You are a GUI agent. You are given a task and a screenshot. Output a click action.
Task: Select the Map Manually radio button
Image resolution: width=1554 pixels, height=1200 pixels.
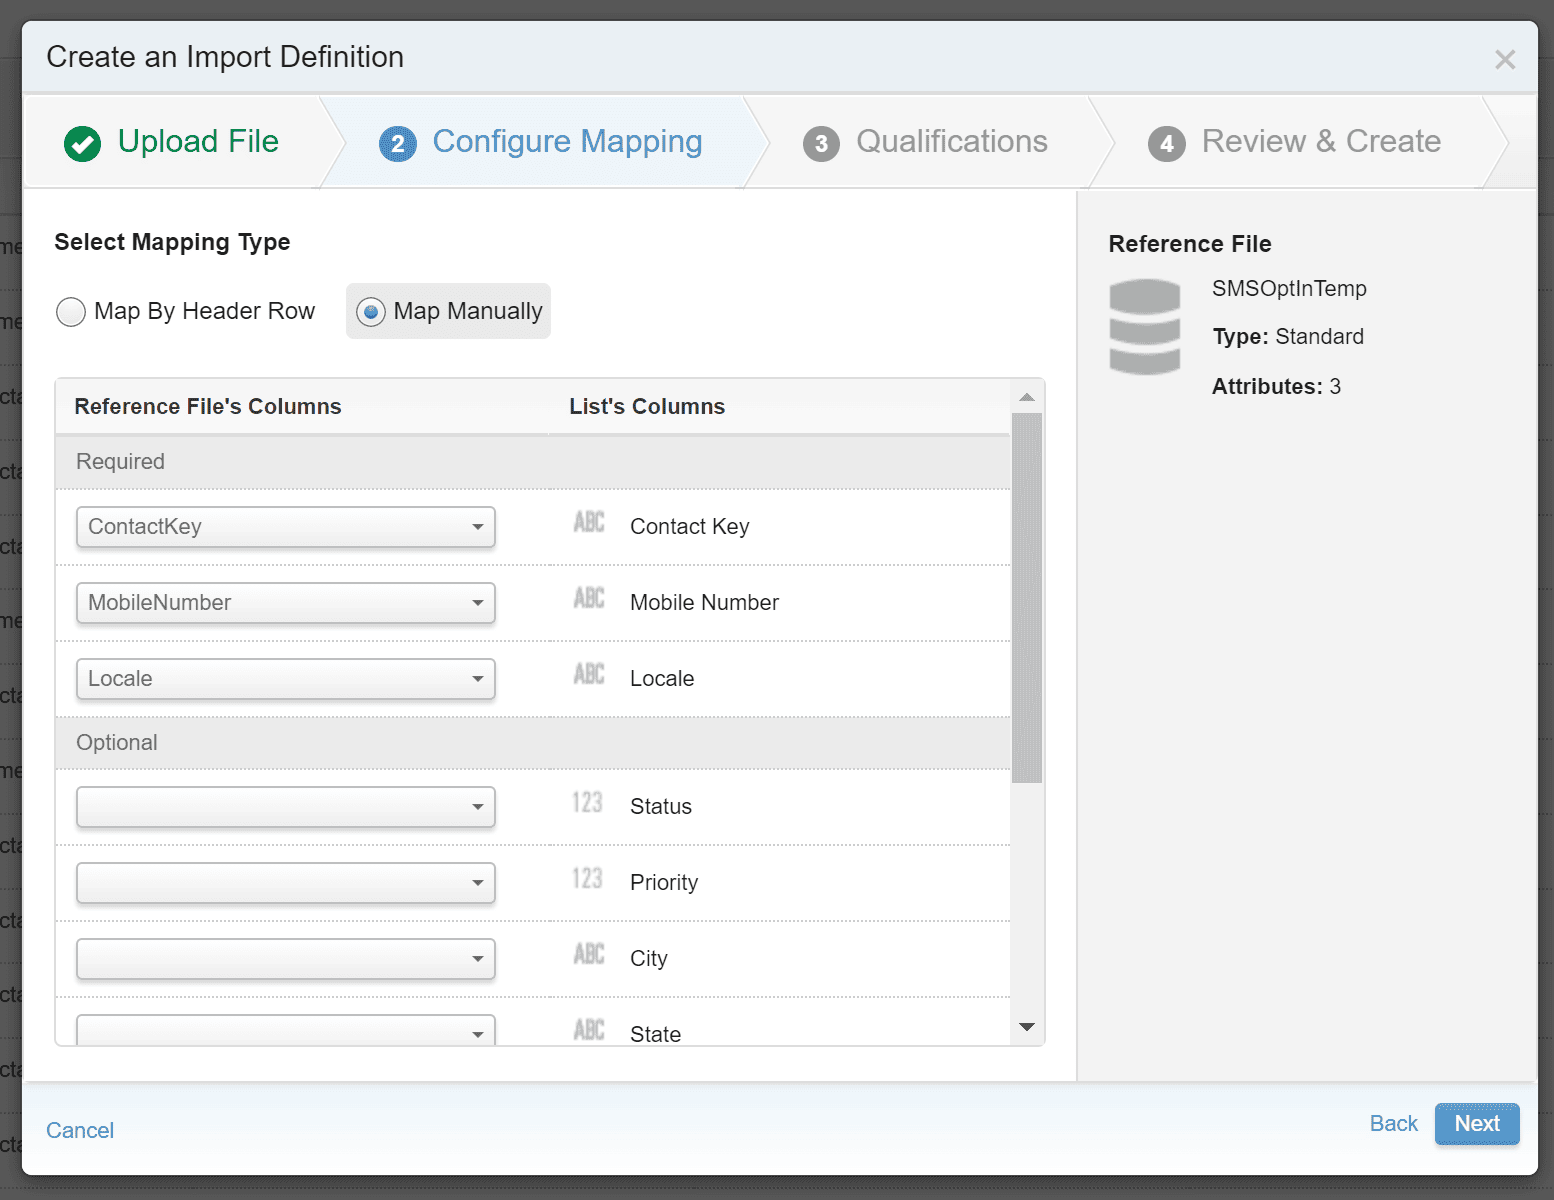coord(371,312)
